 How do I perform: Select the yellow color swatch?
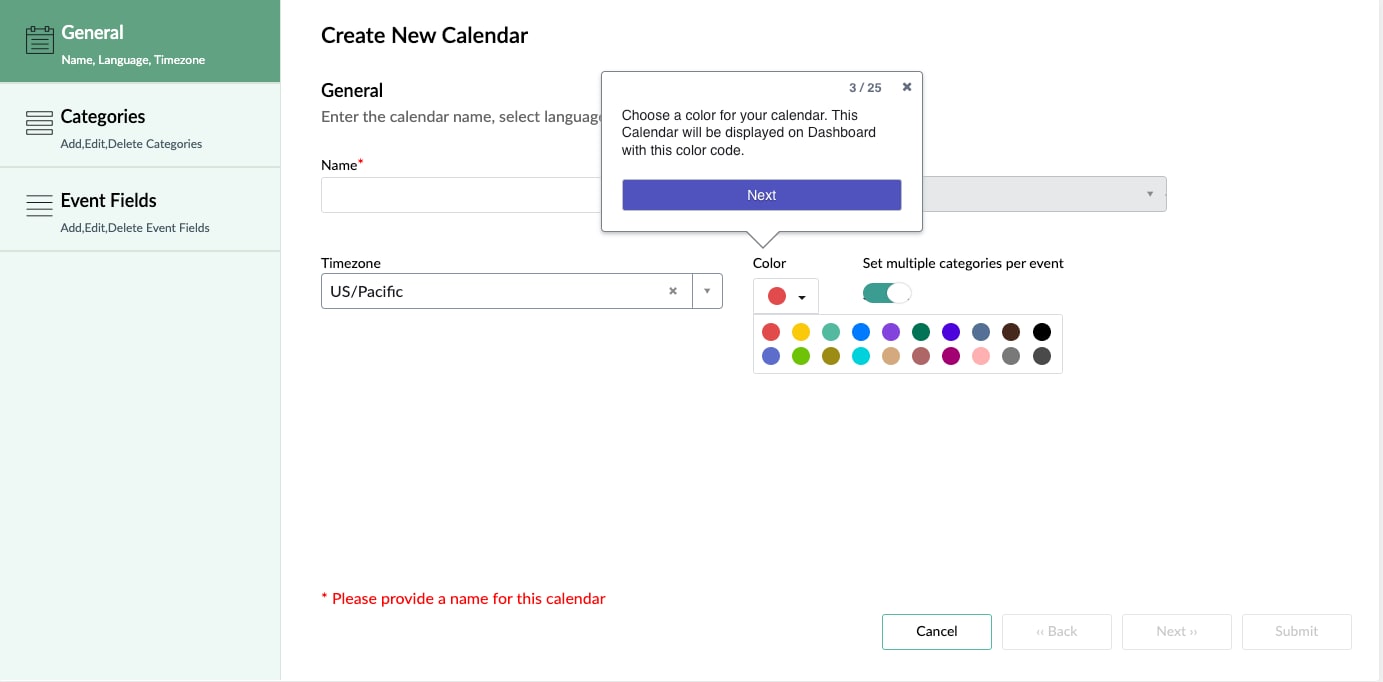point(801,331)
